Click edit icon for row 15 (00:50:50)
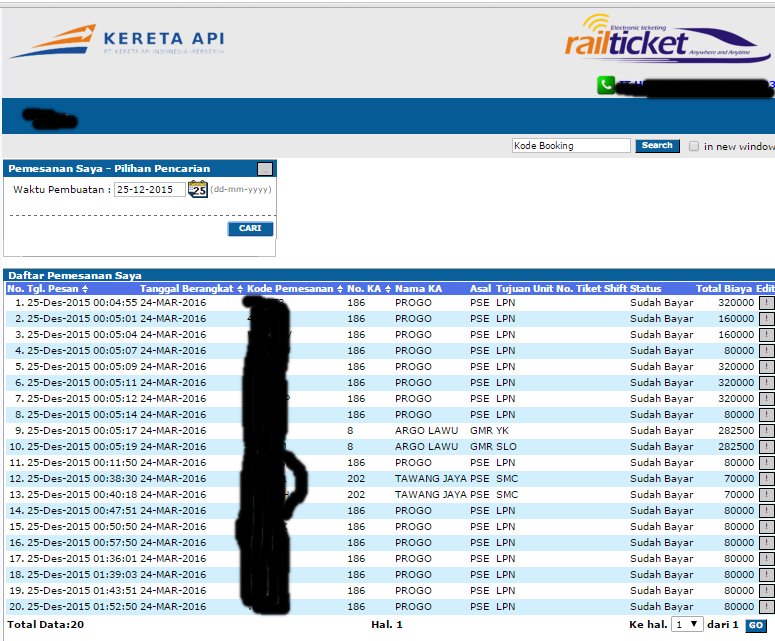The height and width of the screenshot is (641, 775). [767, 527]
